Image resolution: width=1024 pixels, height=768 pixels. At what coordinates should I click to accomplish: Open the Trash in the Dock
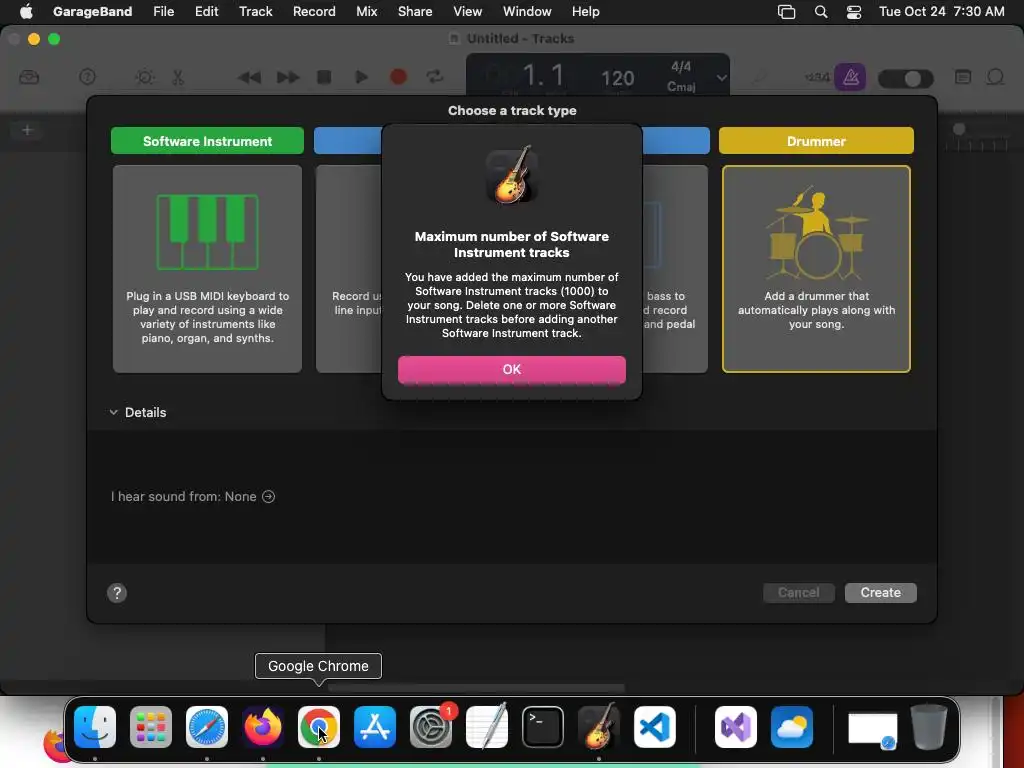tap(929, 726)
